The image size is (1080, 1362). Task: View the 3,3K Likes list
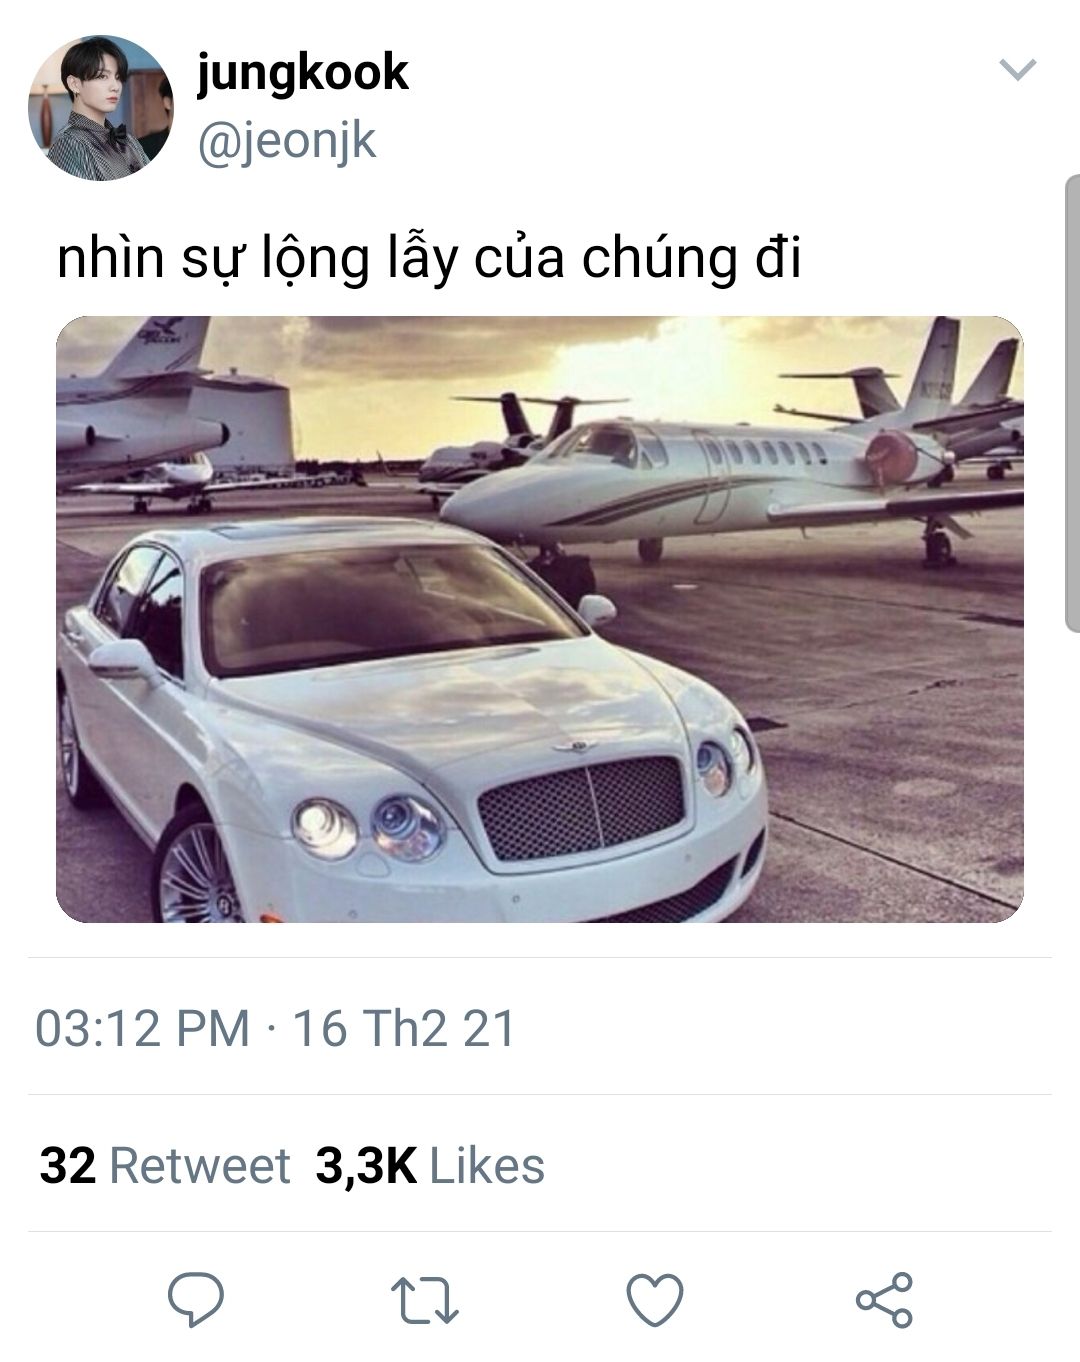tap(430, 1165)
